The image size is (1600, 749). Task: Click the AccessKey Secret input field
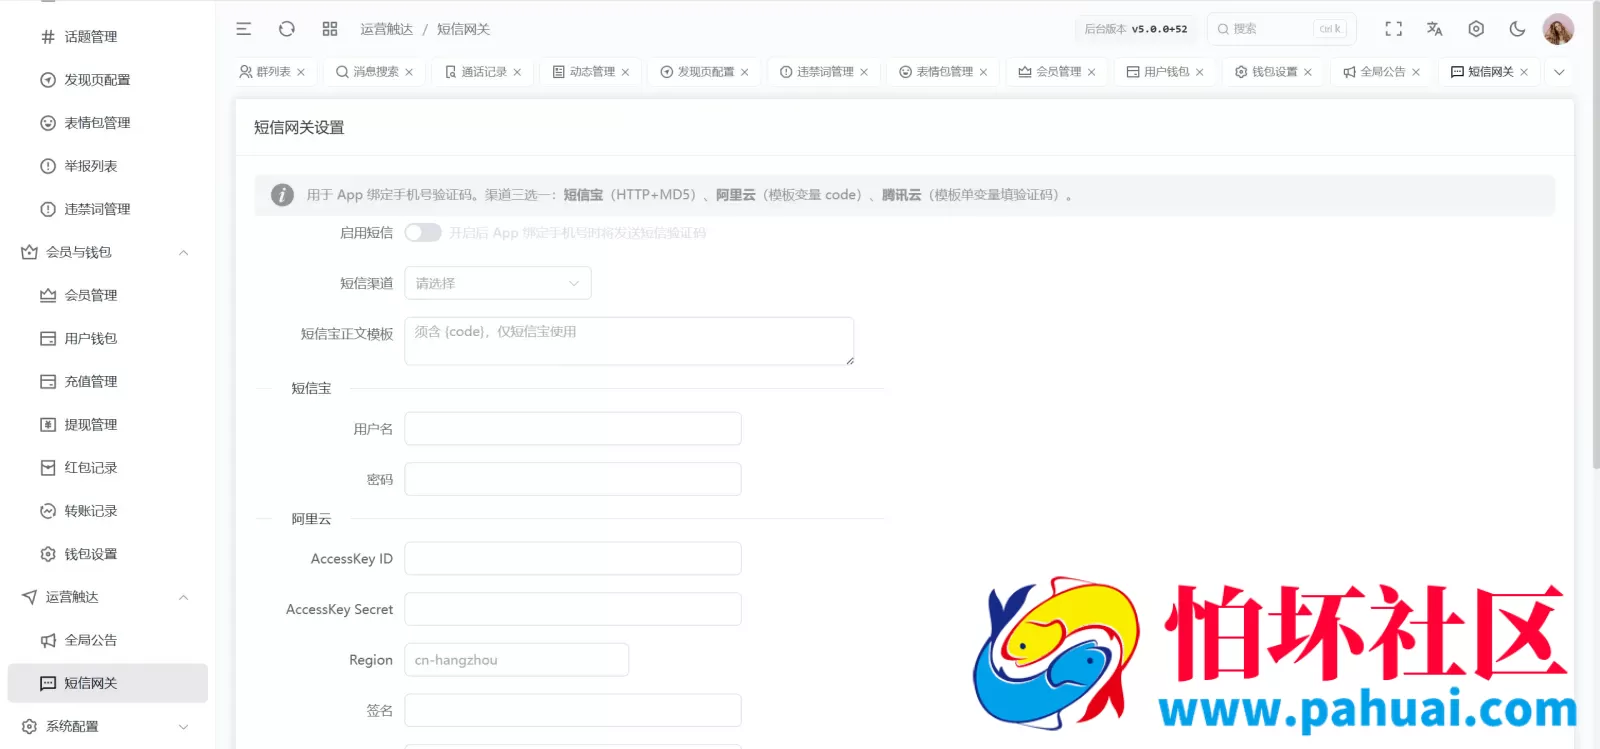(573, 609)
